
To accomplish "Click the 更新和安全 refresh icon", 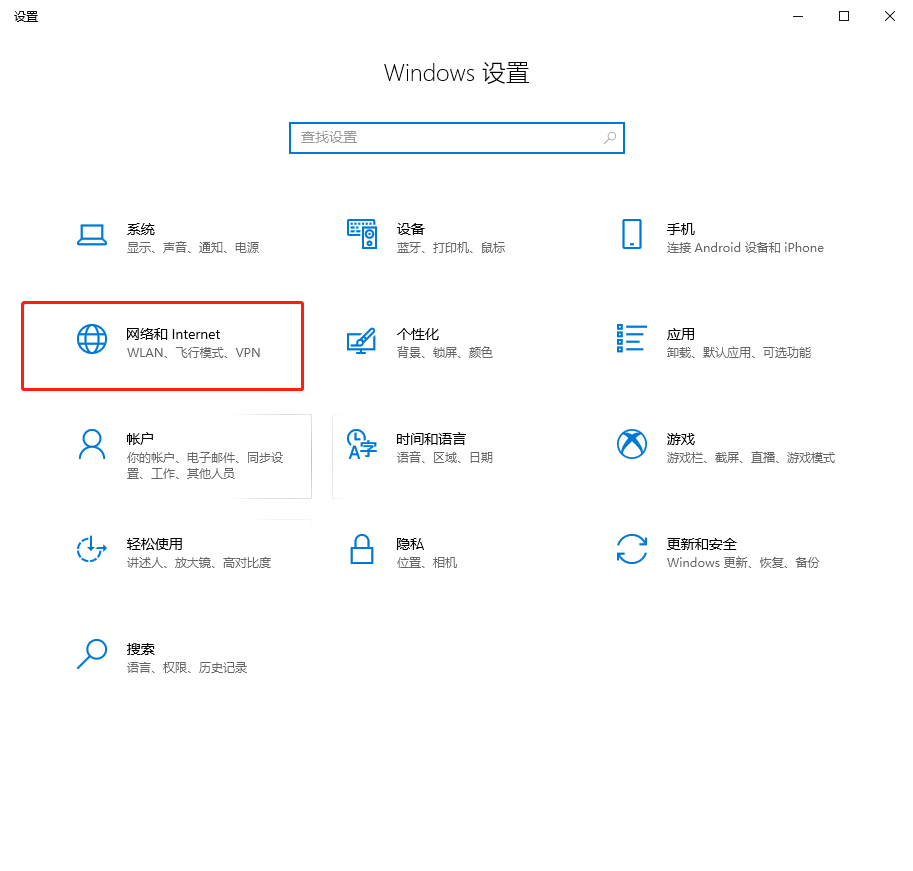I will pyautogui.click(x=632, y=549).
